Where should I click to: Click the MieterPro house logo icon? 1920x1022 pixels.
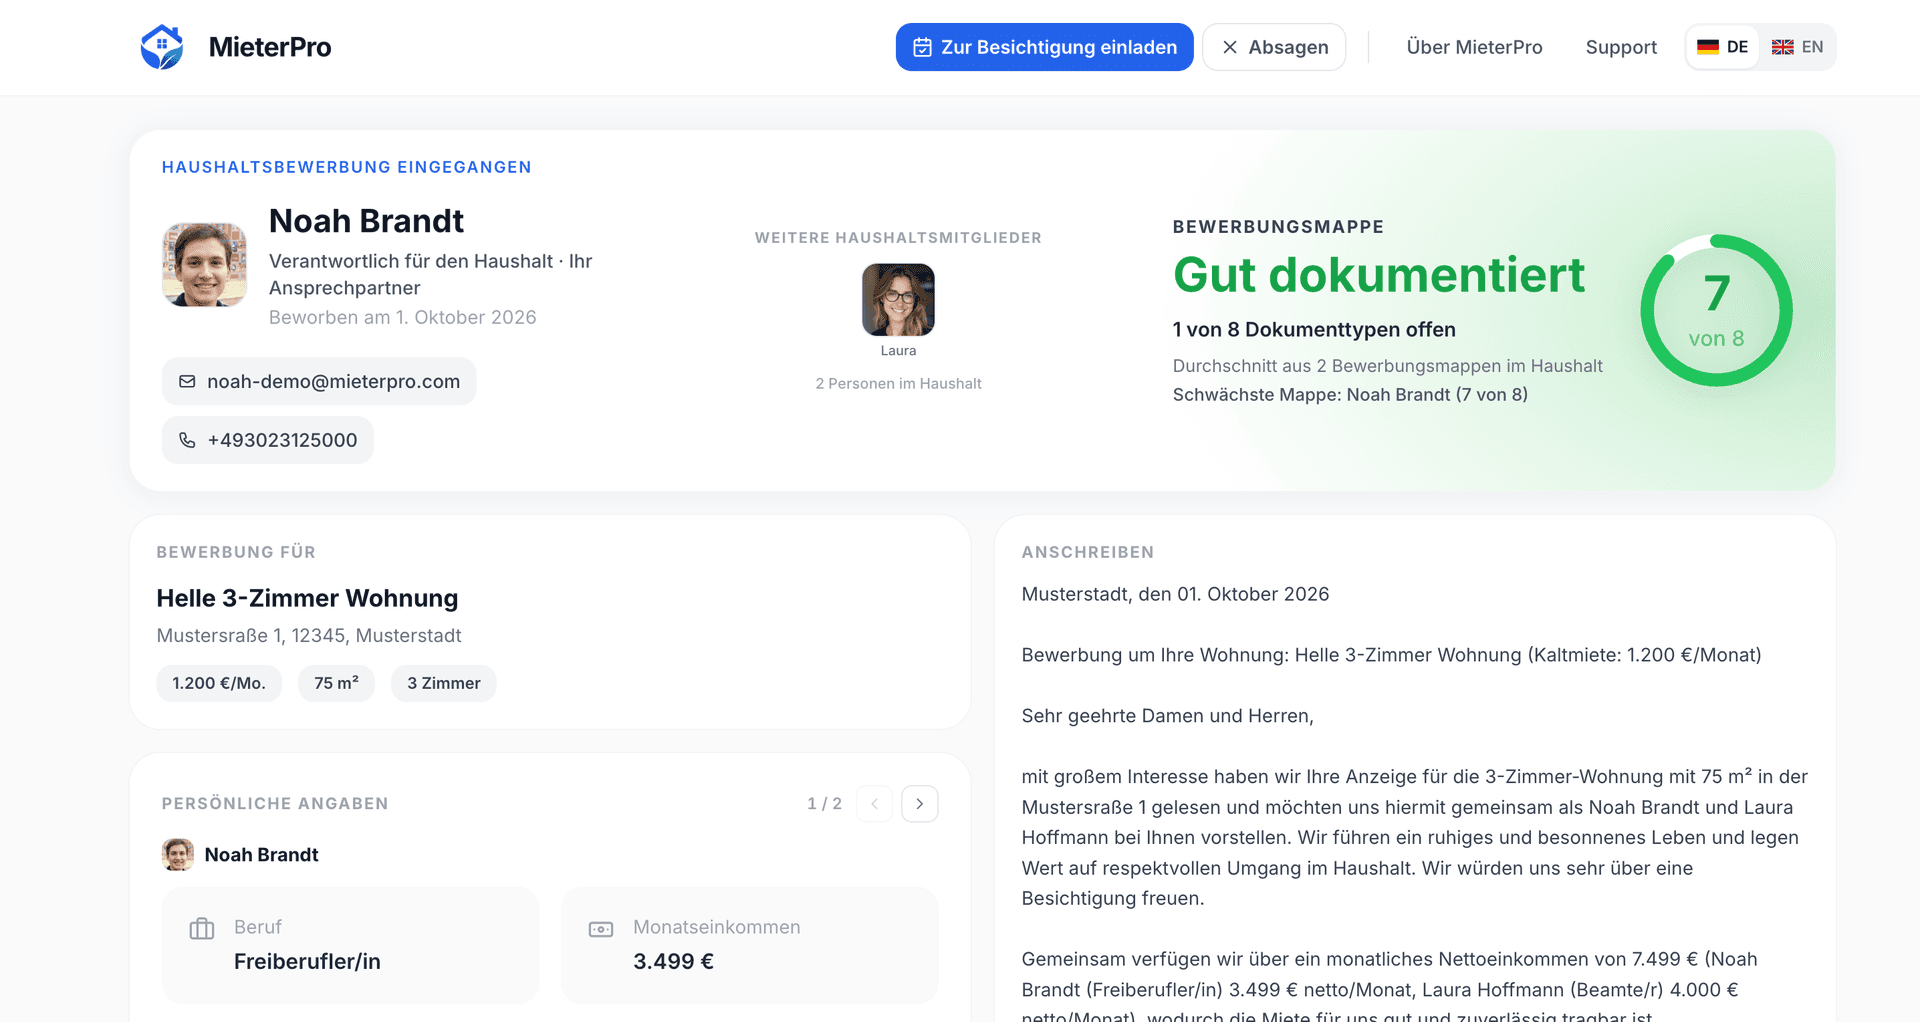pos(162,47)
